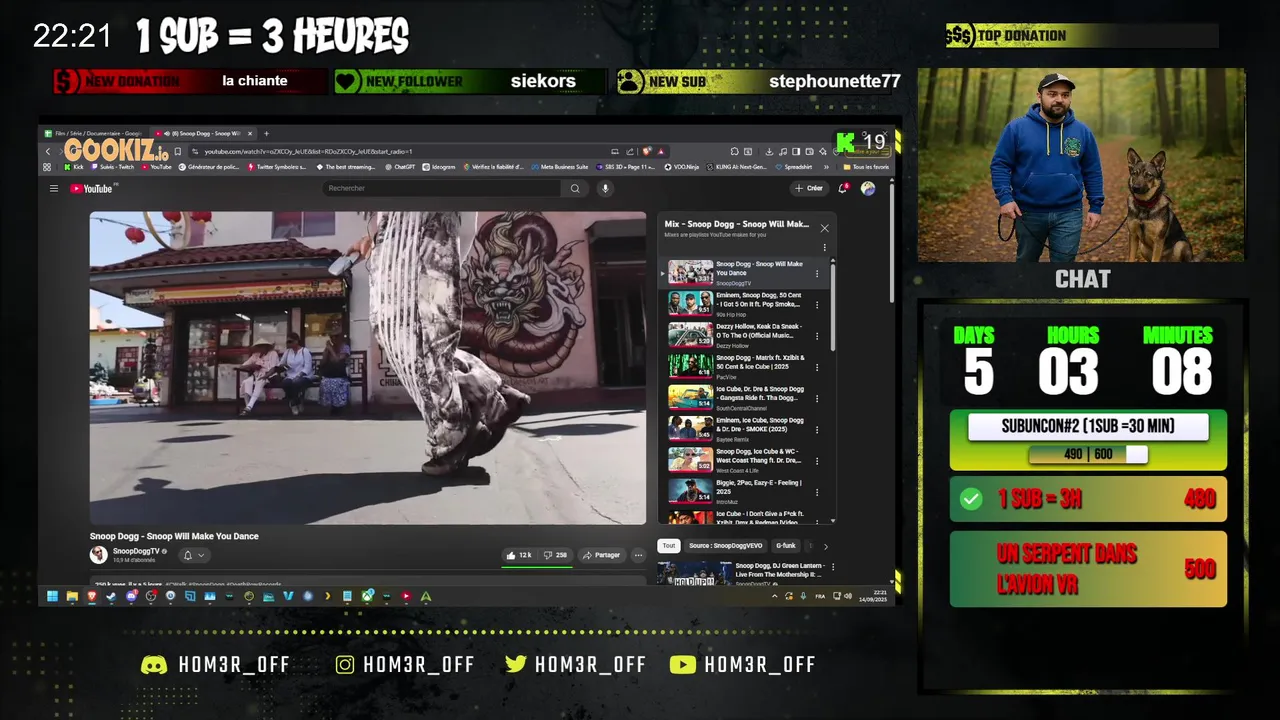Image resolution: width=1280 pixels, height=720 pixels.
Task: Open the Brave browser taskbar icon
Action: point(92,596)
